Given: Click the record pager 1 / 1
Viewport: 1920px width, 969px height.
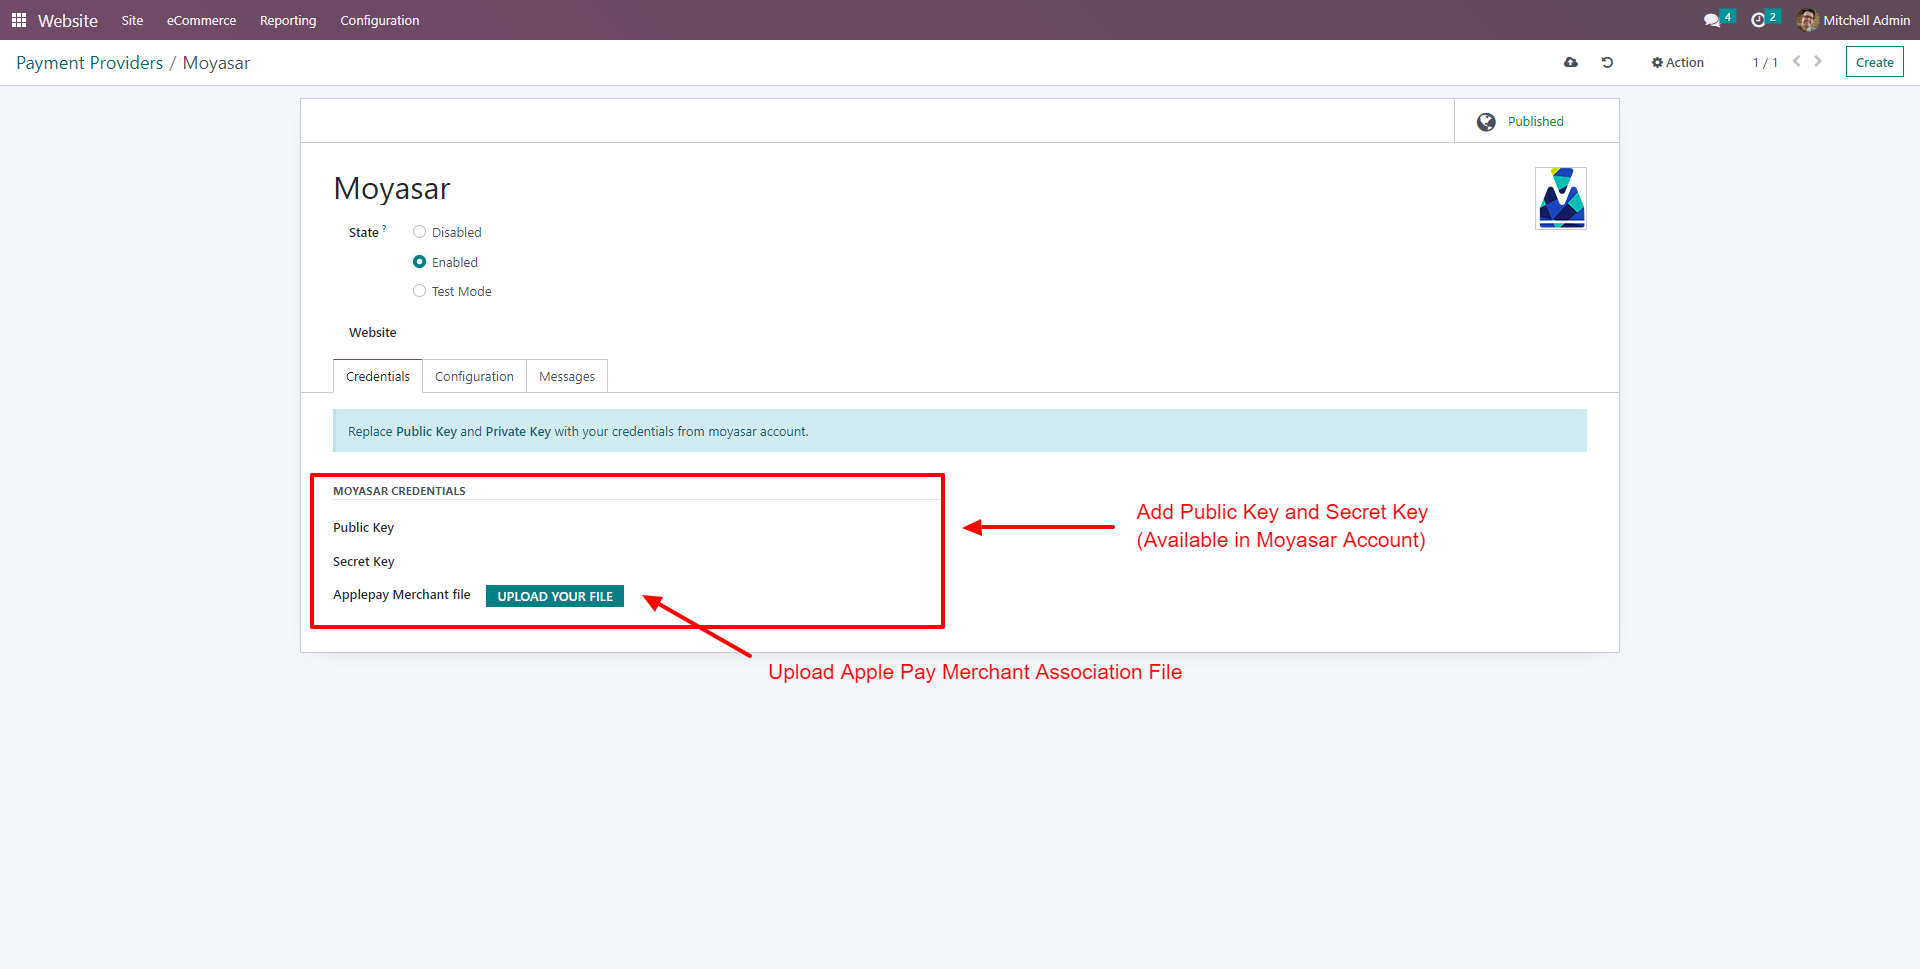Looking at the screenshot, I should tap(1765, 62).
